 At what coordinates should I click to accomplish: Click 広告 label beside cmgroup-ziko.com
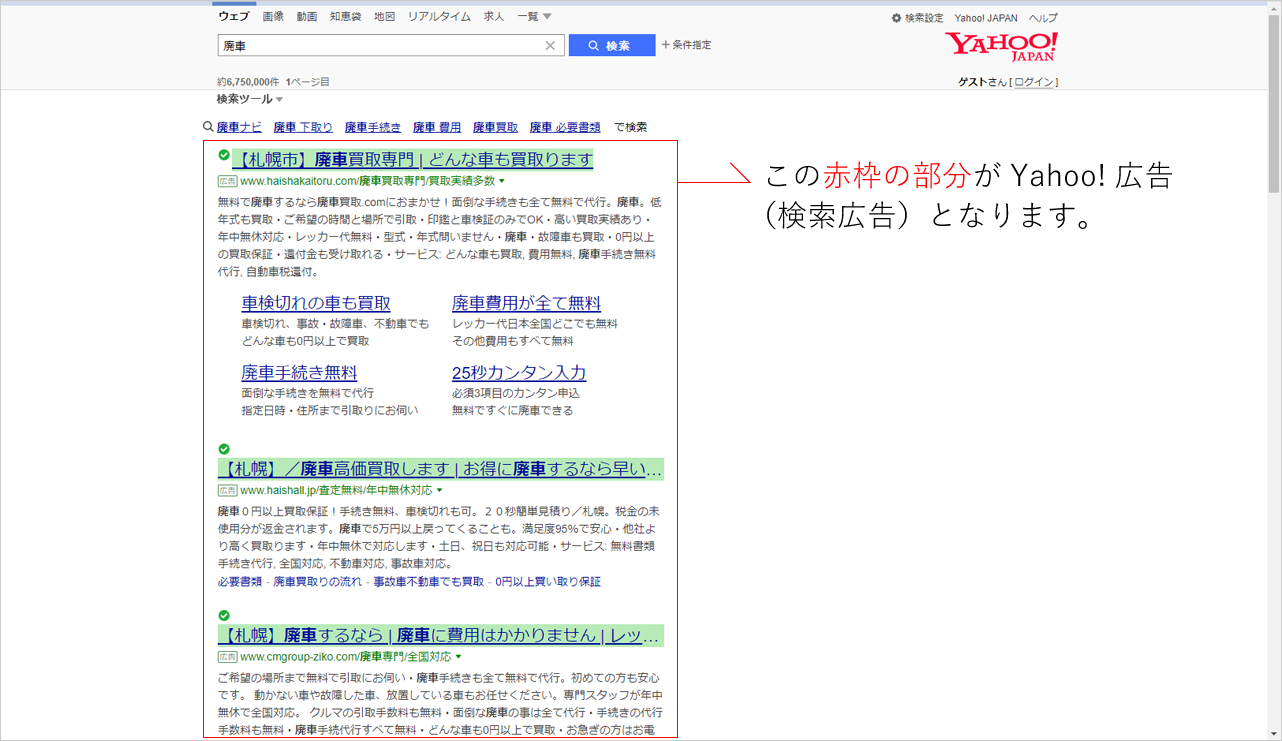227,657
